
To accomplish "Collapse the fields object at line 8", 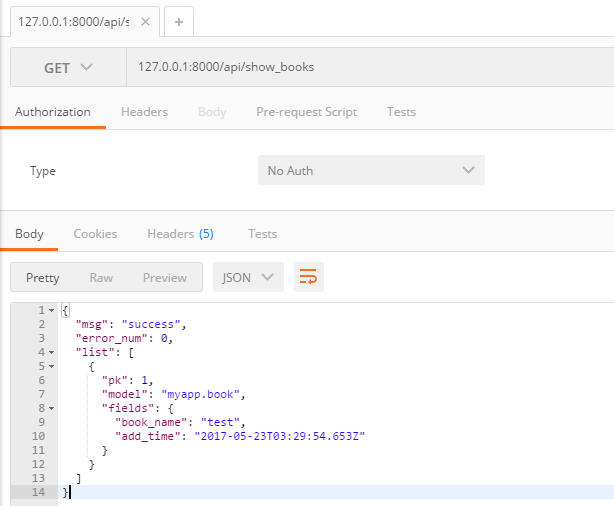I will tap(51, 408).
